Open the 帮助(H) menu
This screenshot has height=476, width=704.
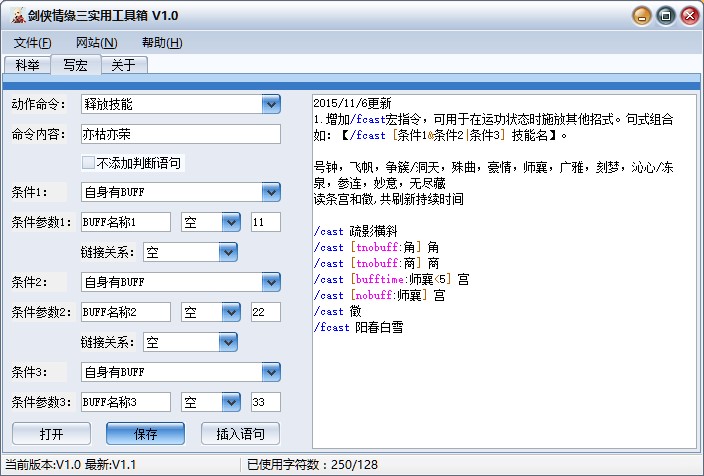(x=161, y=43)
